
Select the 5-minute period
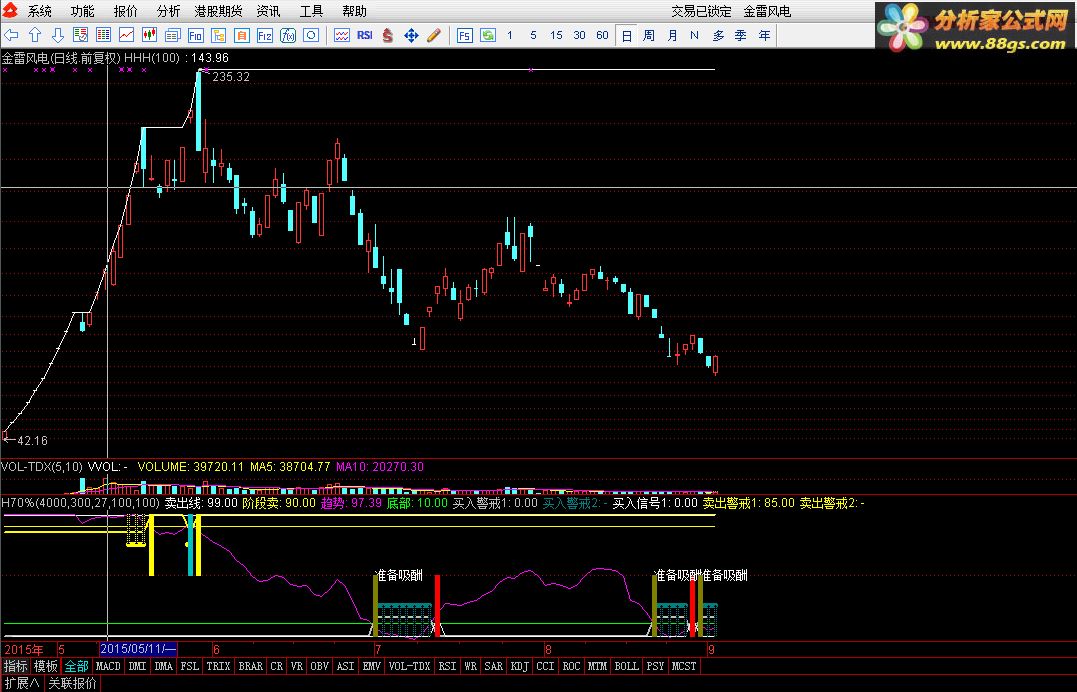coord(533,35)
